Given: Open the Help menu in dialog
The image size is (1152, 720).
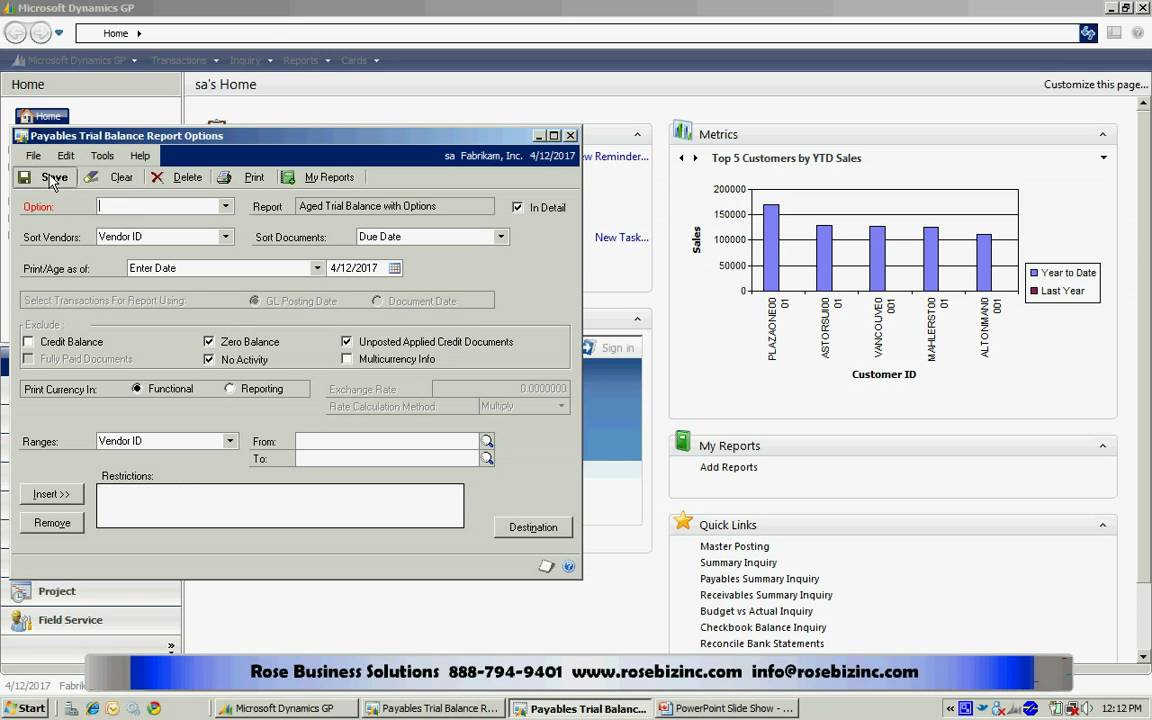Looking at the screenshot, I should [140, 156].
